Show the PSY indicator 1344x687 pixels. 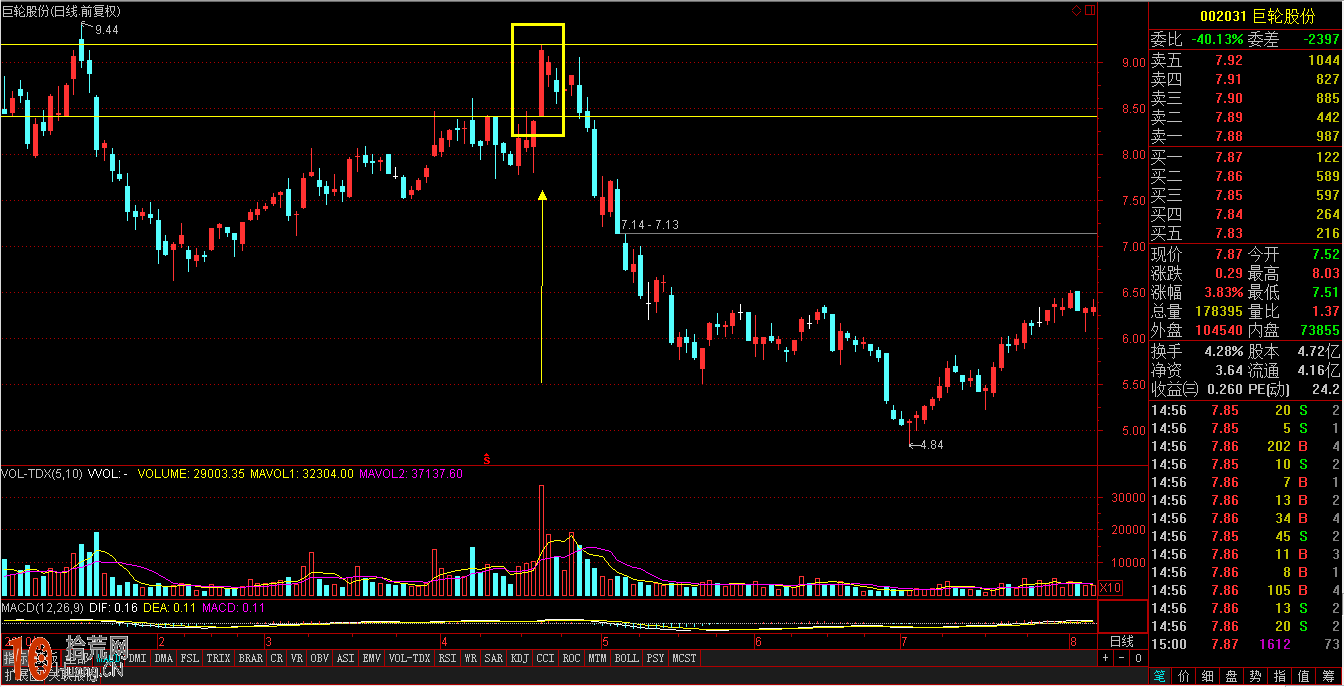[655, 658]
